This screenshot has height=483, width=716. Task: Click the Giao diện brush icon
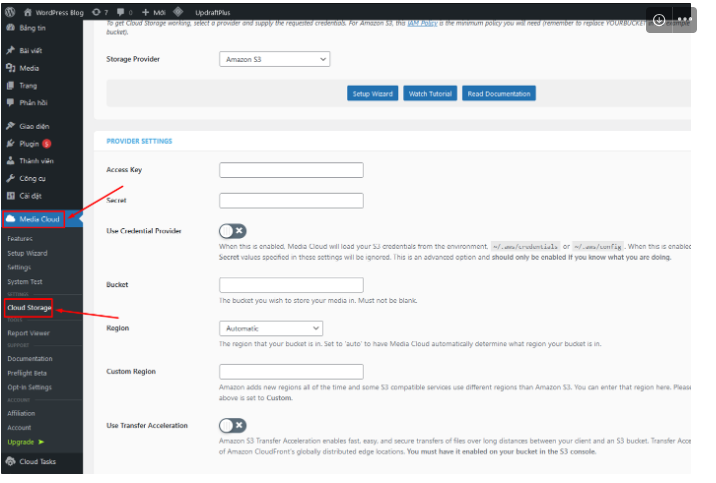[11, 126]
